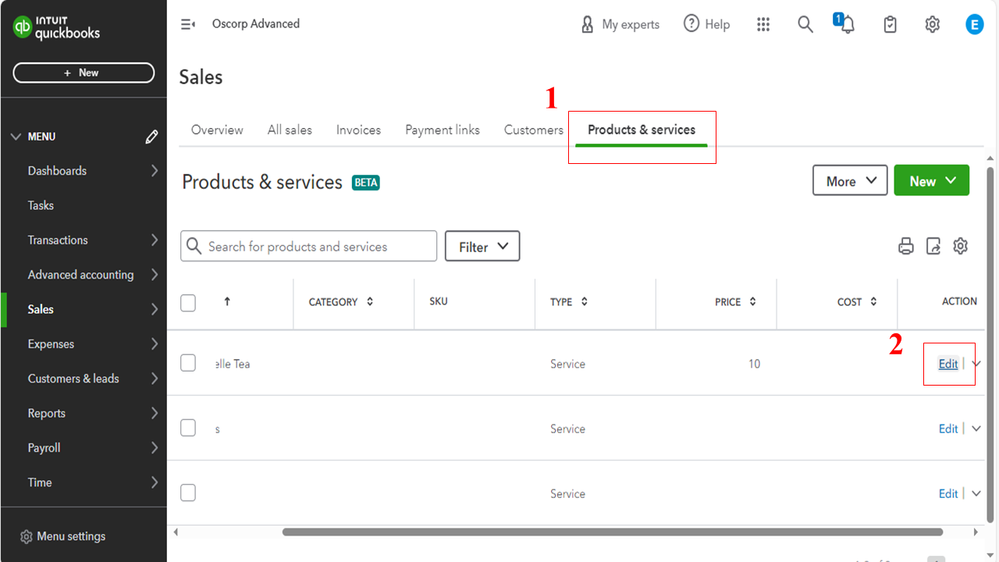Open the settings gear in top bar
Image resolution: width=999 pixels, height=562 pixels.
[932, 25]
